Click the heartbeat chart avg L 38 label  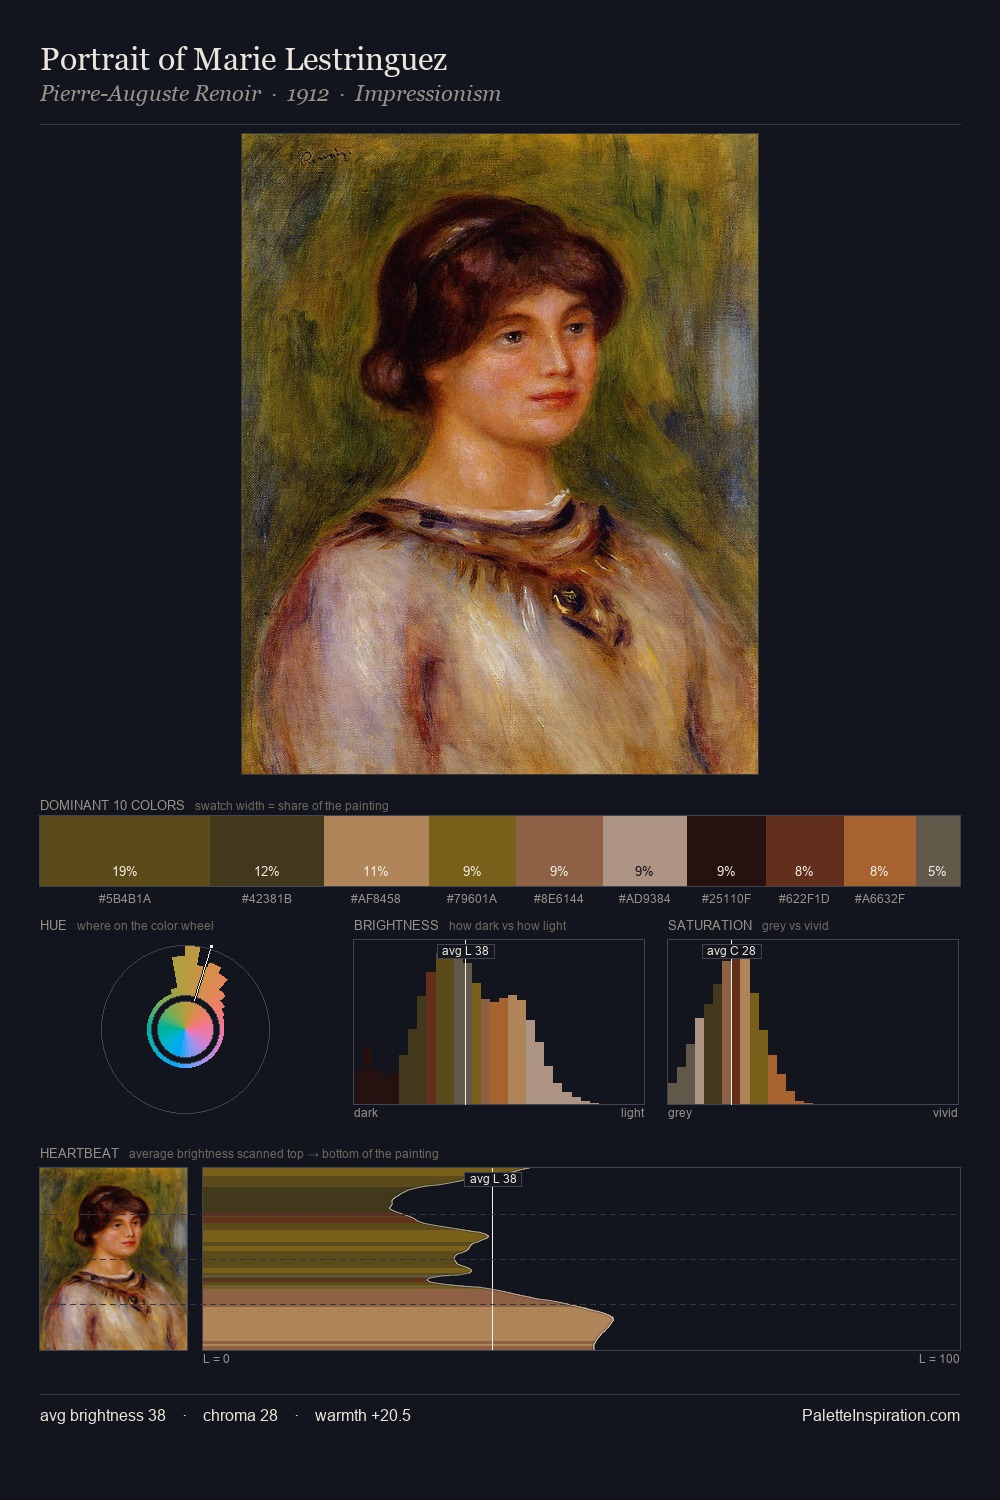(x=493, y=1179)
